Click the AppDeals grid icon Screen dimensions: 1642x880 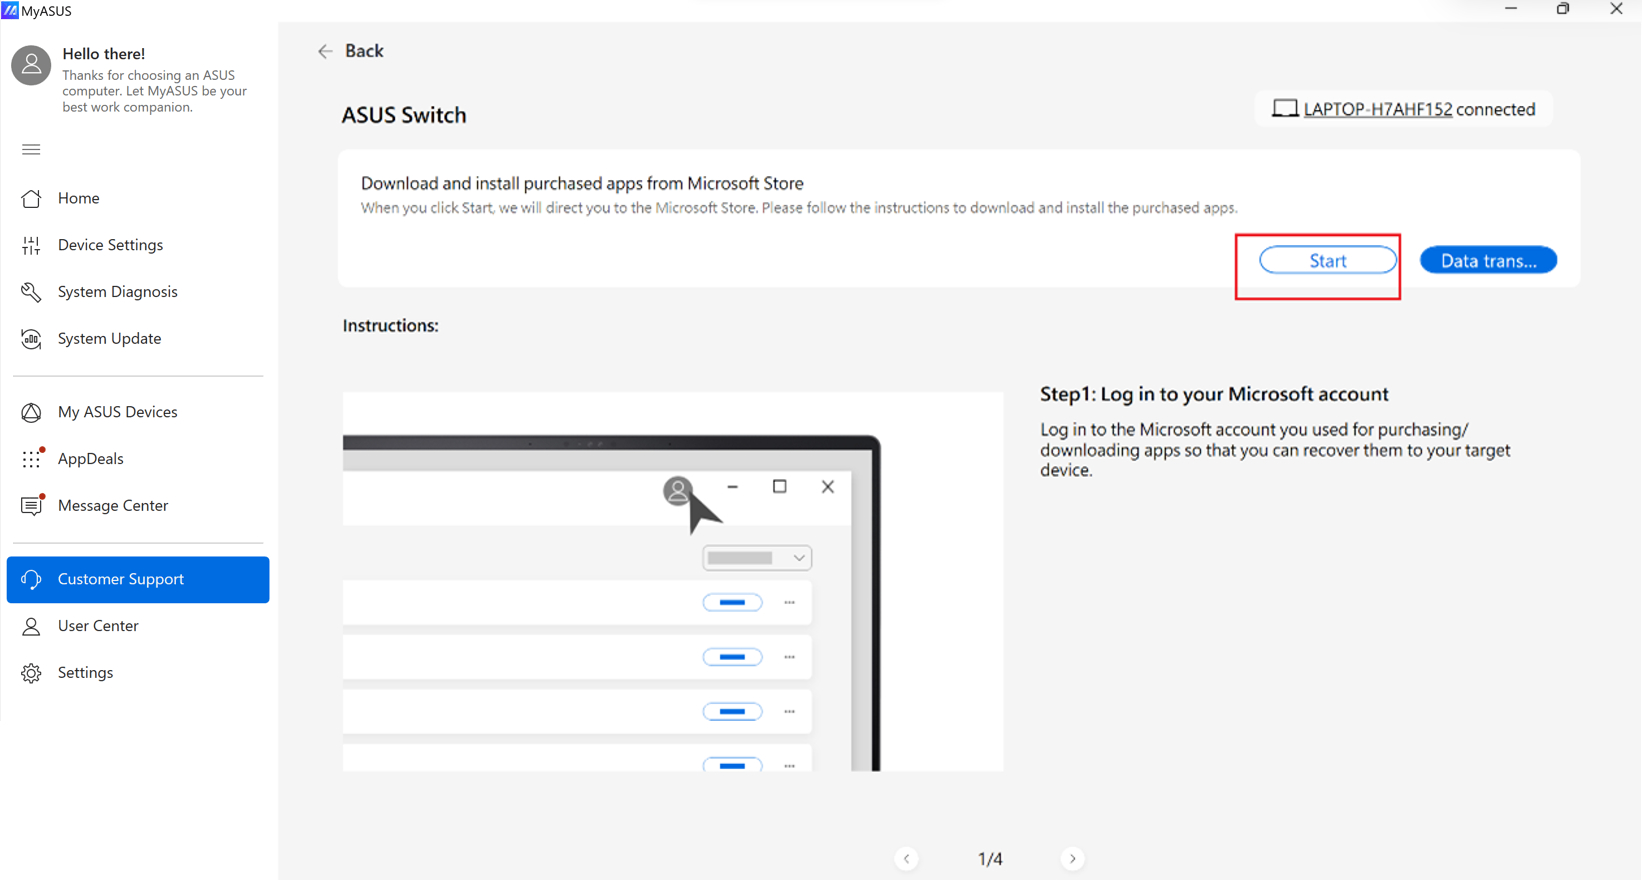[32, 459]
